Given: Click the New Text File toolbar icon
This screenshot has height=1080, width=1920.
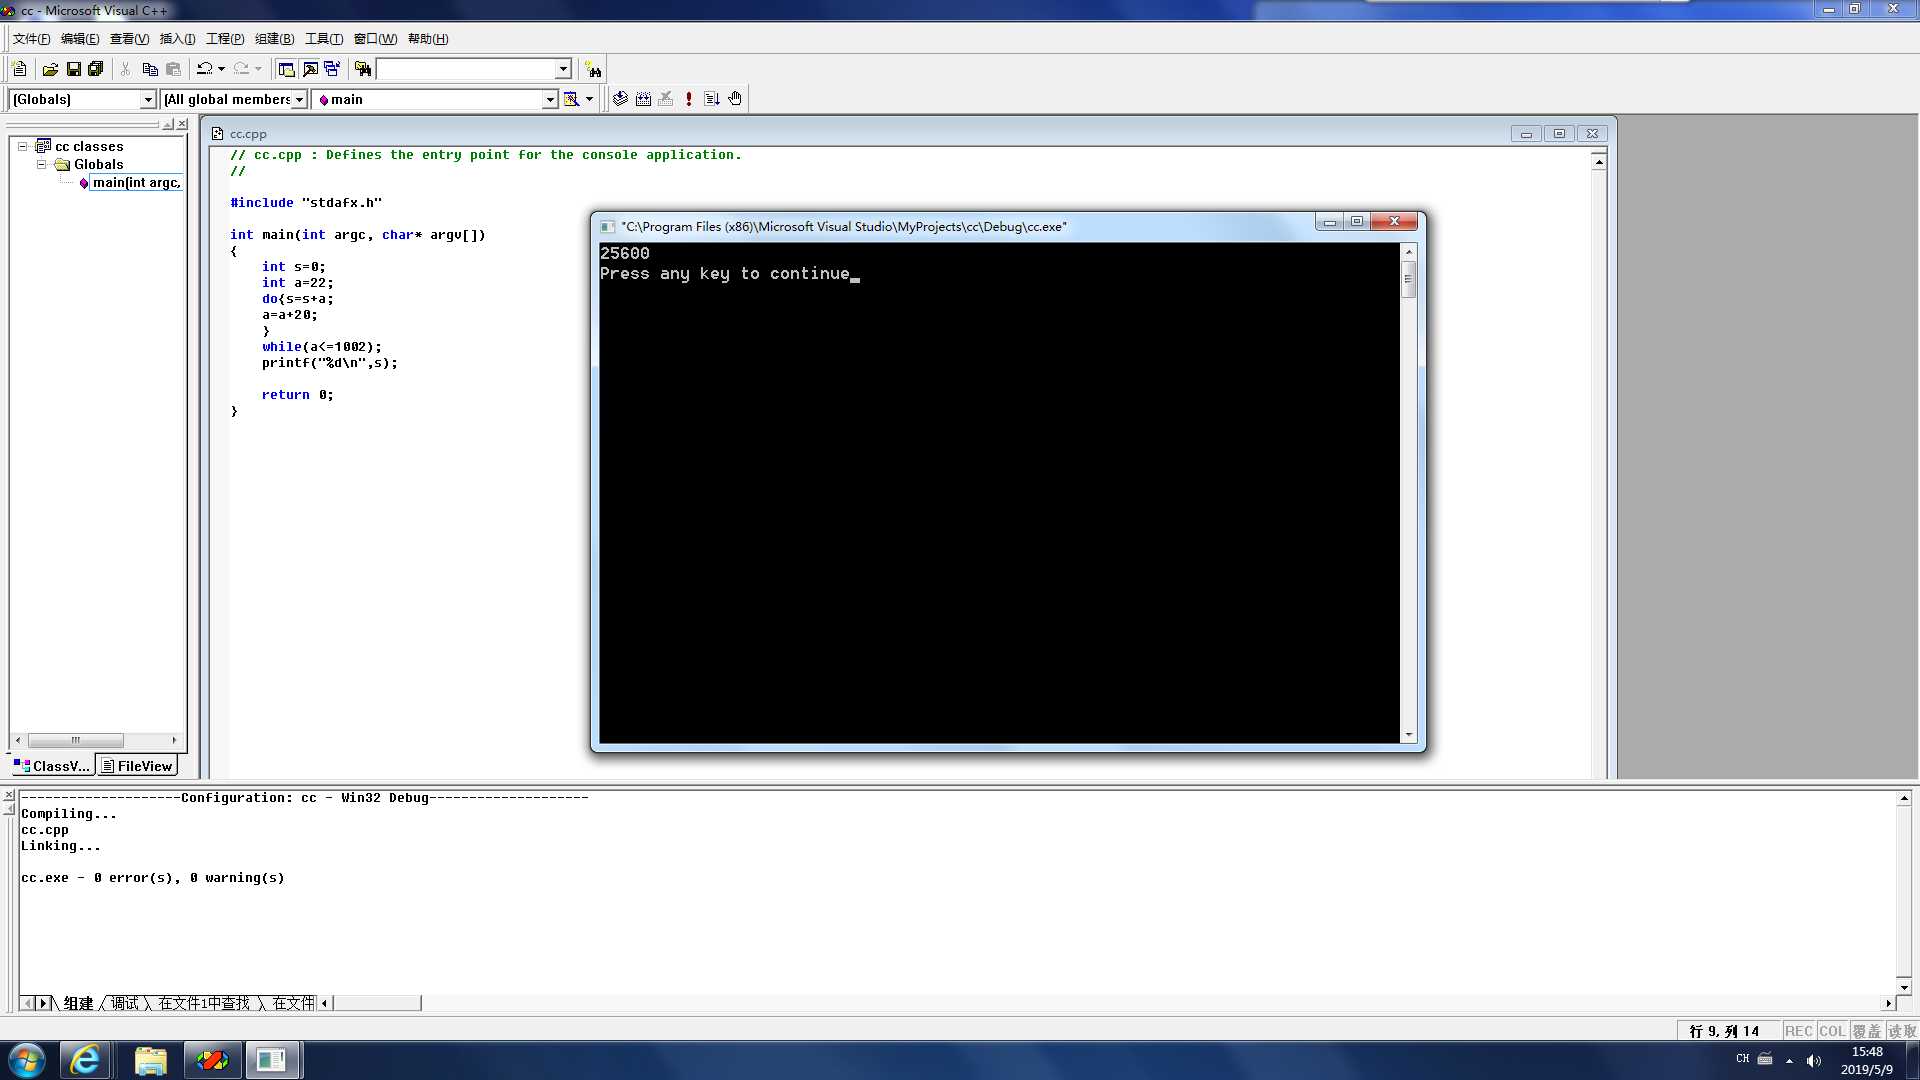Looking at the screenshot, I should point(19,69).
